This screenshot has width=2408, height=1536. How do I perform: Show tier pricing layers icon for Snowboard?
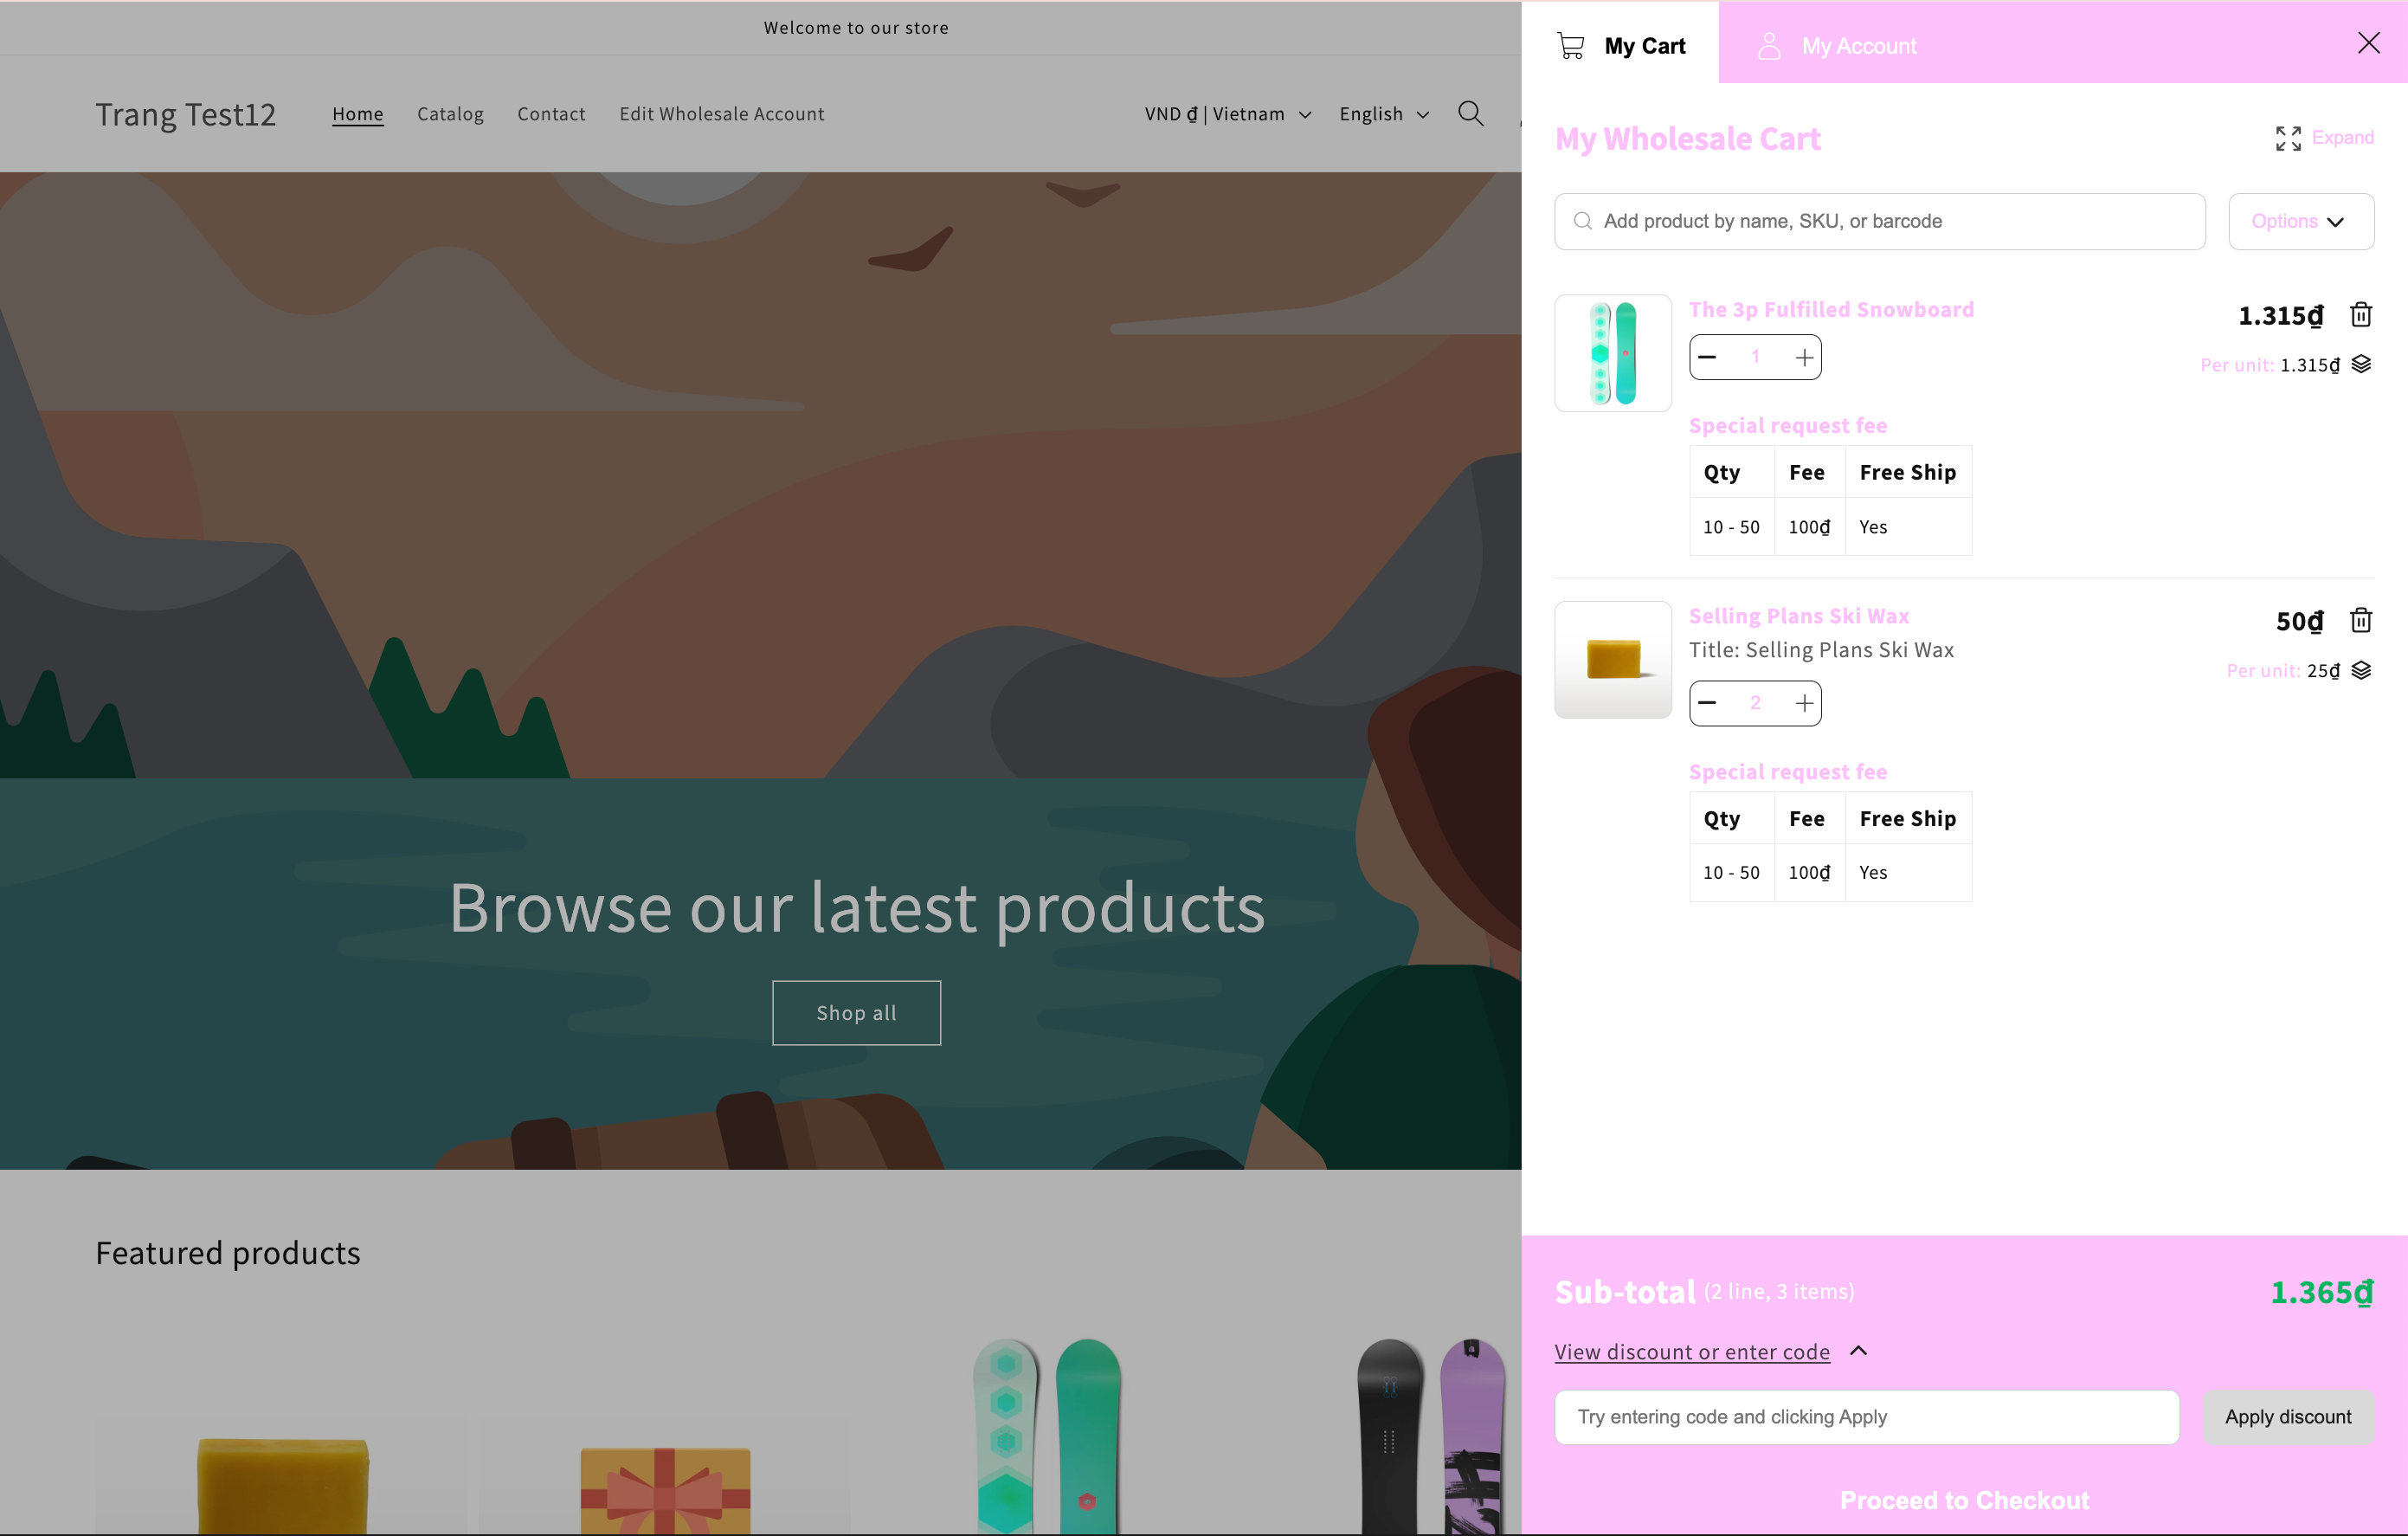click(2361, 364)
